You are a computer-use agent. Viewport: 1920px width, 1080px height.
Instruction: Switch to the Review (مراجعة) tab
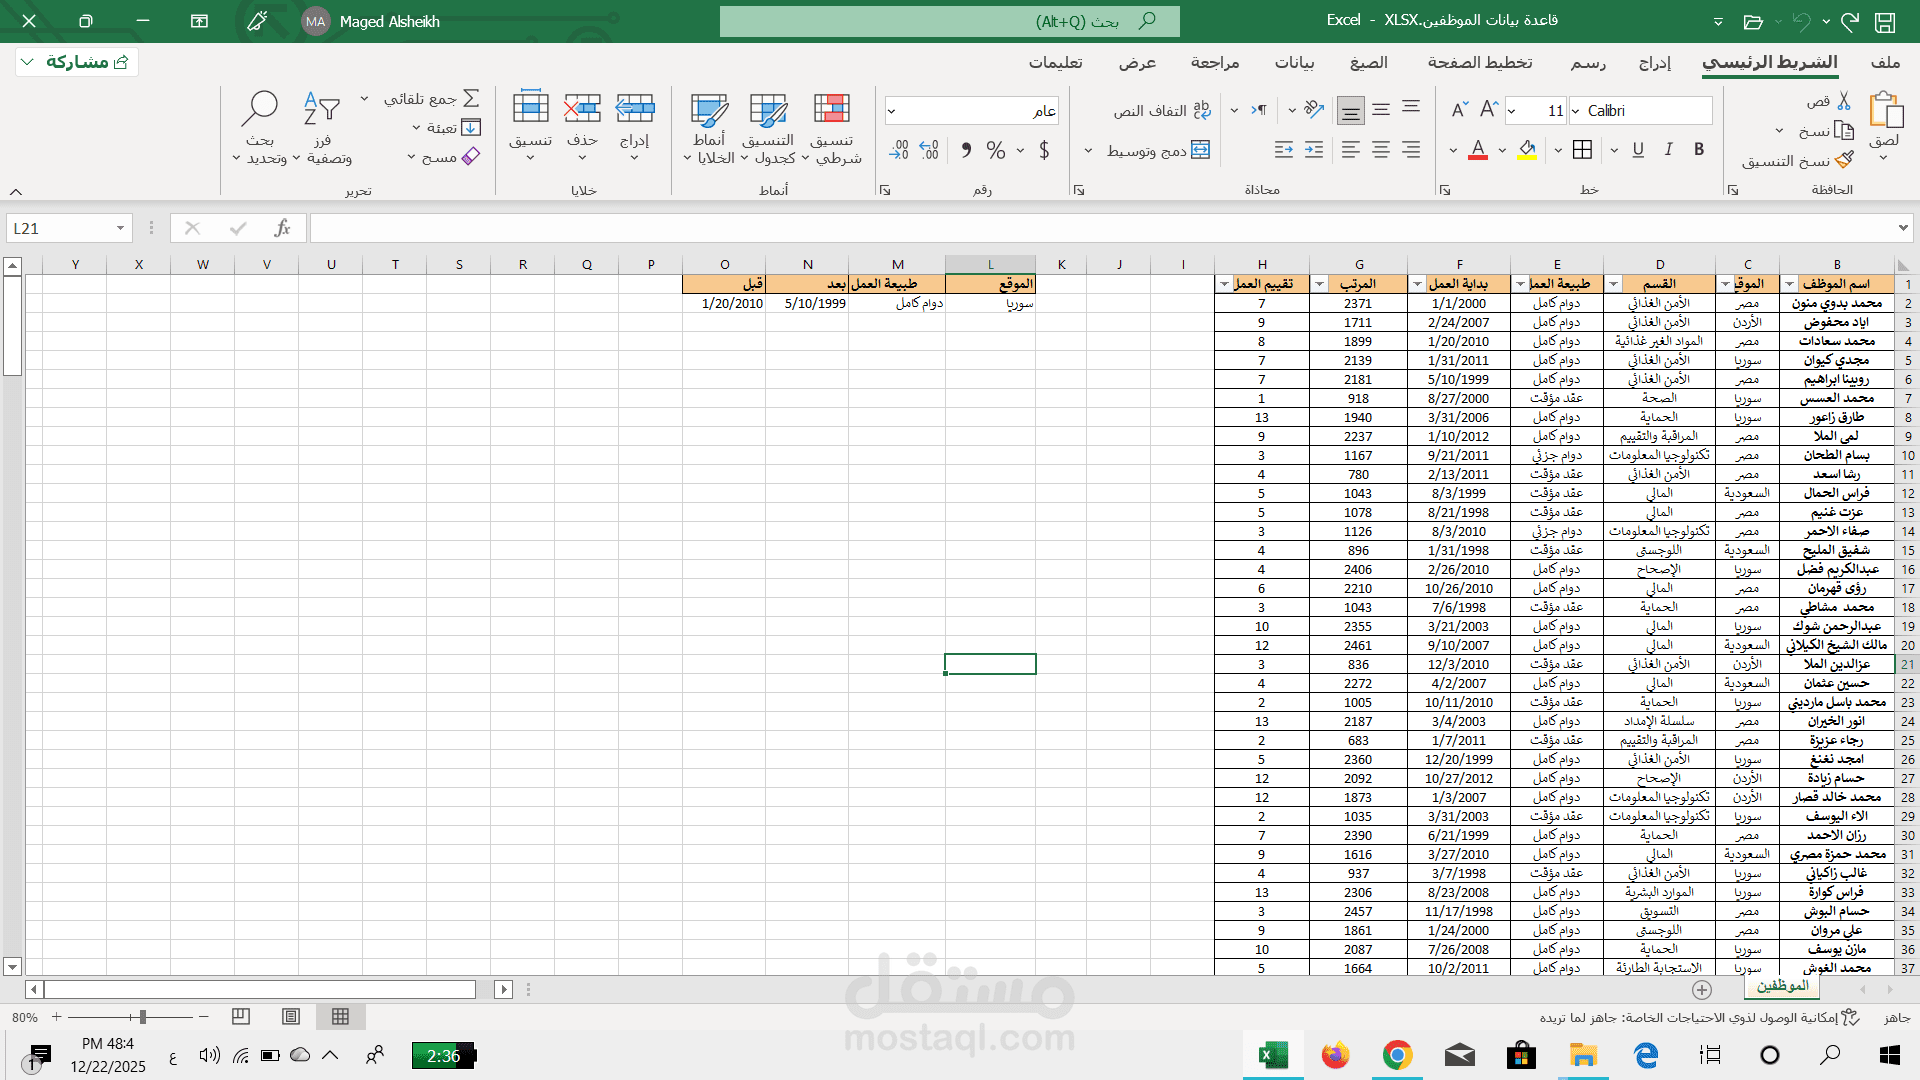[x=1215, y=62]
